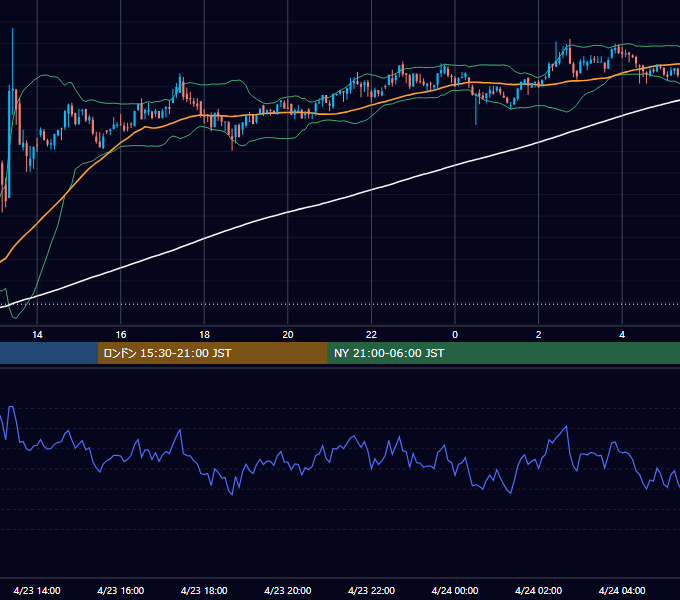Click the blue session bar before London

49,353
